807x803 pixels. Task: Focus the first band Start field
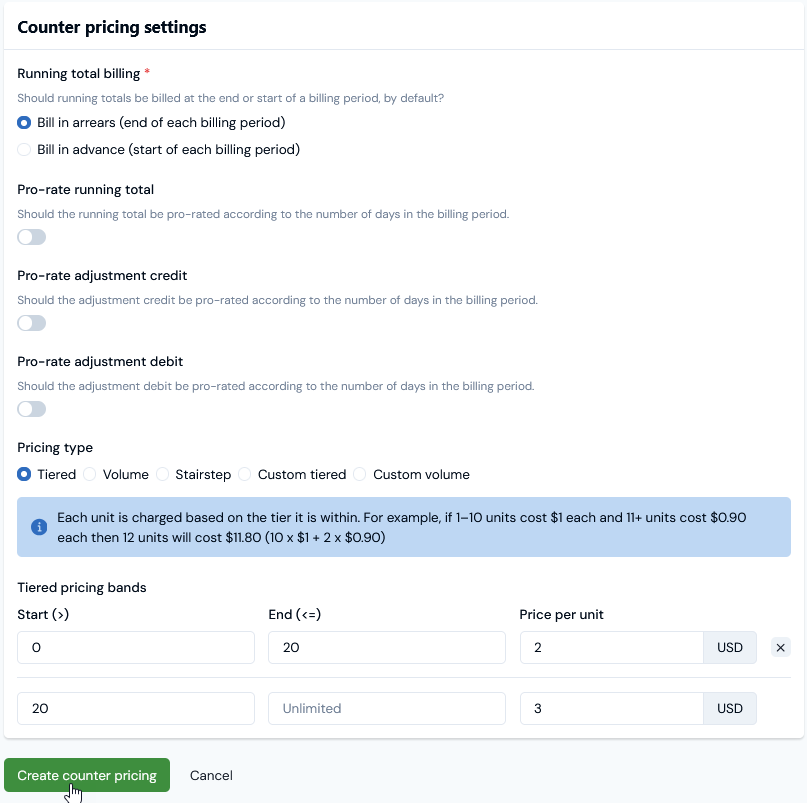pos(136,648)
